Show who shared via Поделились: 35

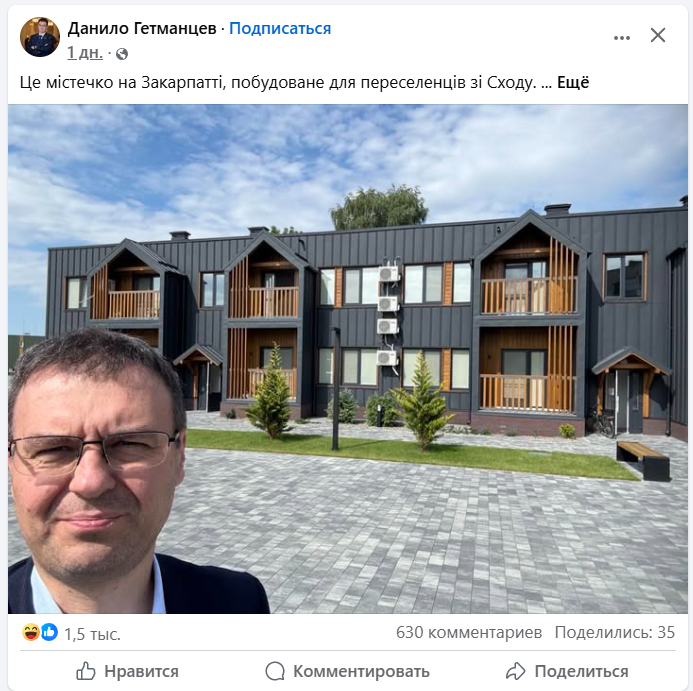[615, 632]
